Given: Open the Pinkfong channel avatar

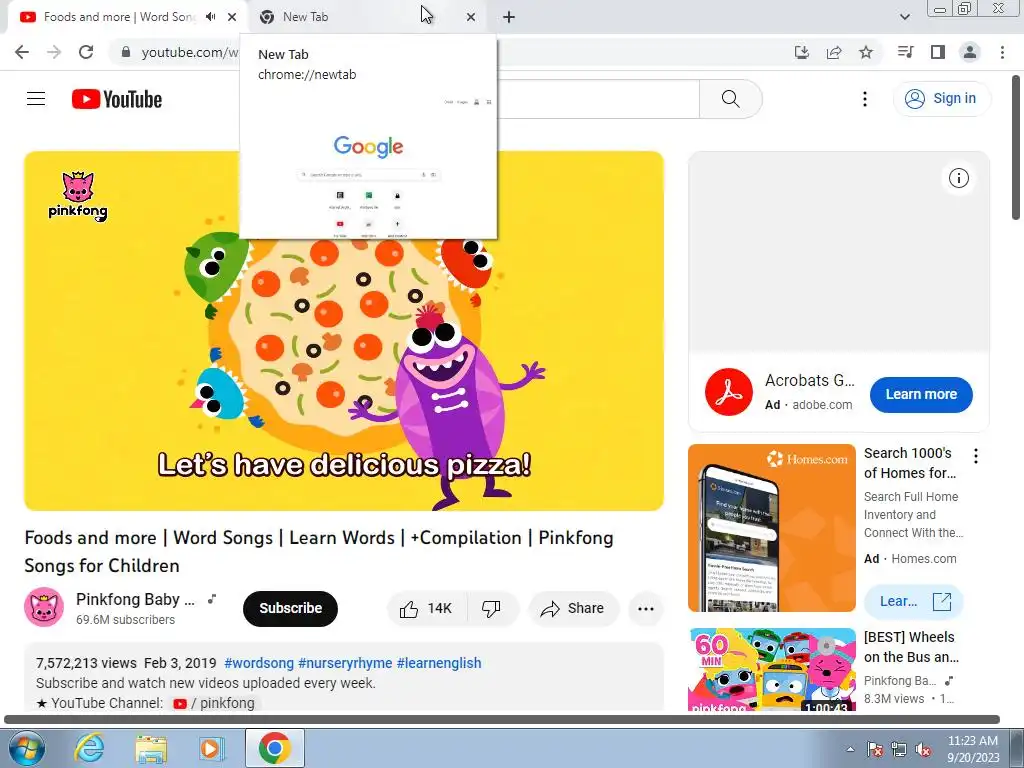Looking at the screenshot, I should (44, 607).
